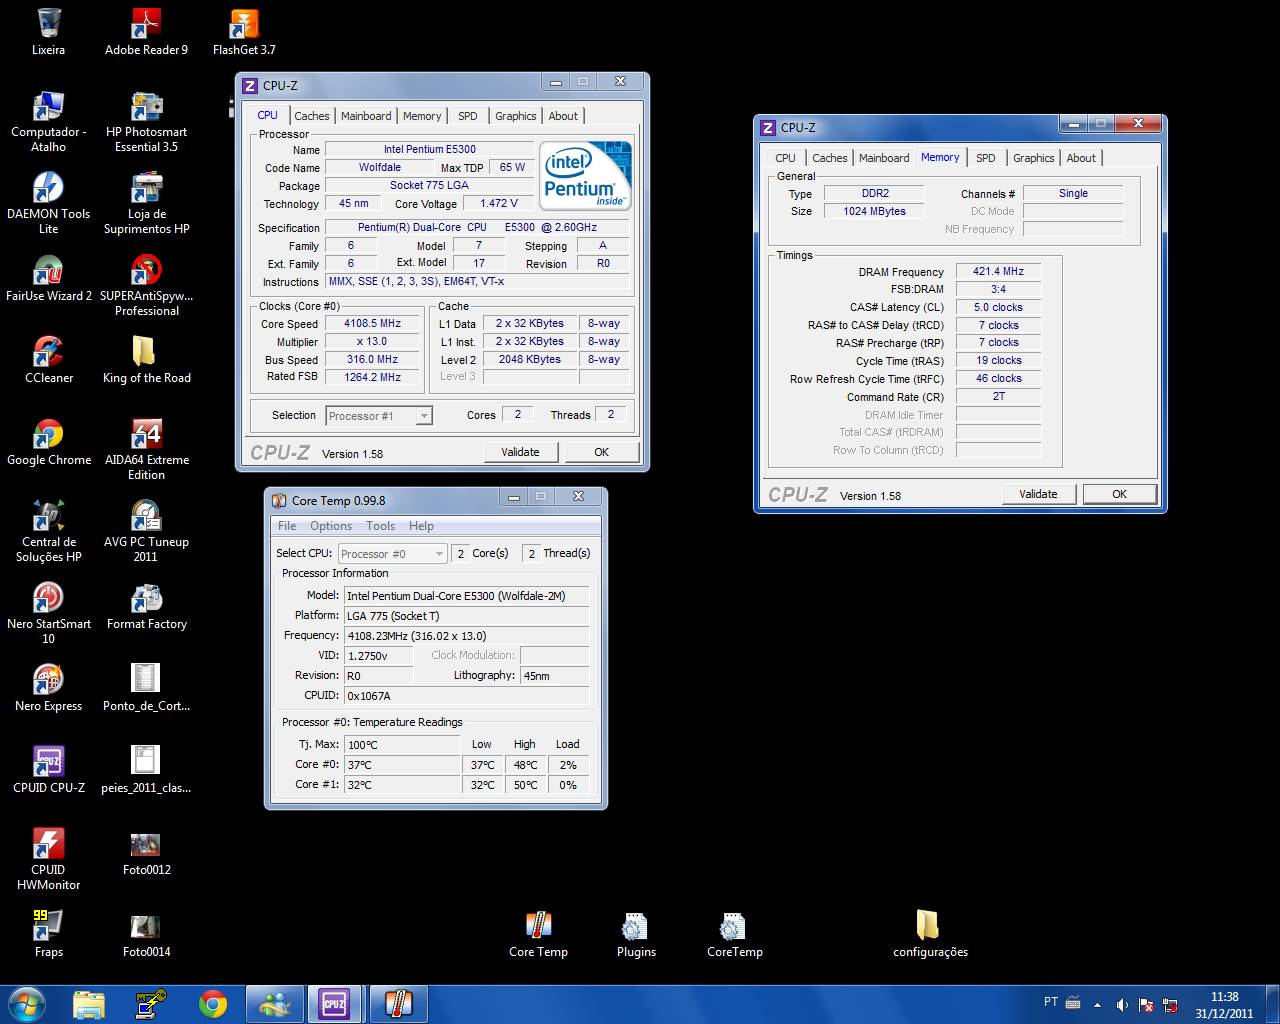Switch to CPU-Z taskbar button
The height and width of the screenshot is (1024, 1280).
coord(335,1003)
